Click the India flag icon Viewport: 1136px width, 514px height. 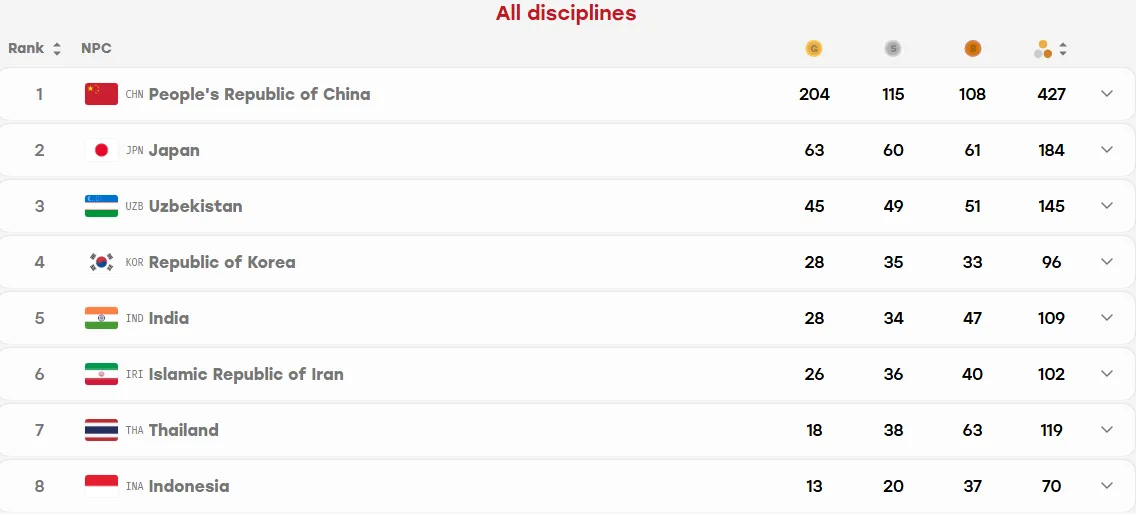point(101,318)
